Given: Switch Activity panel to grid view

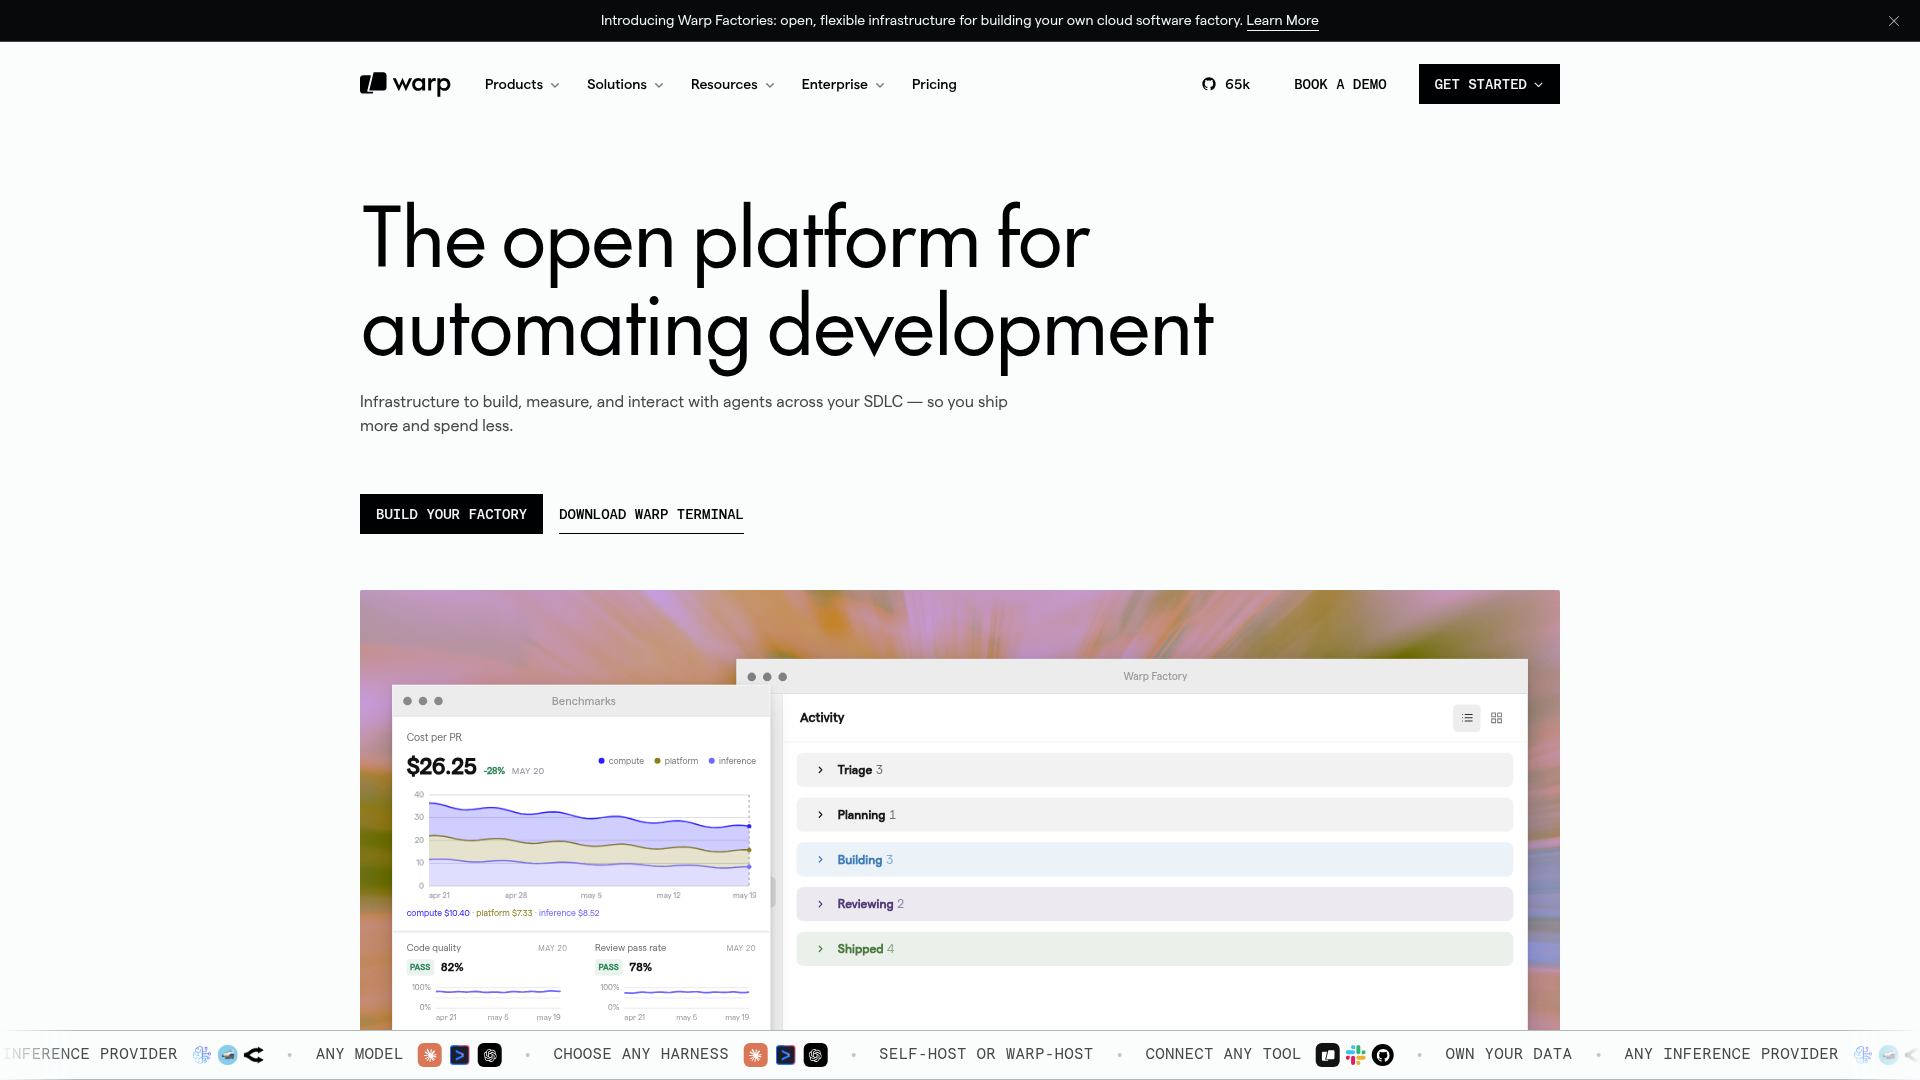Looking at the screenshot, I should (x=1497, y=718).
